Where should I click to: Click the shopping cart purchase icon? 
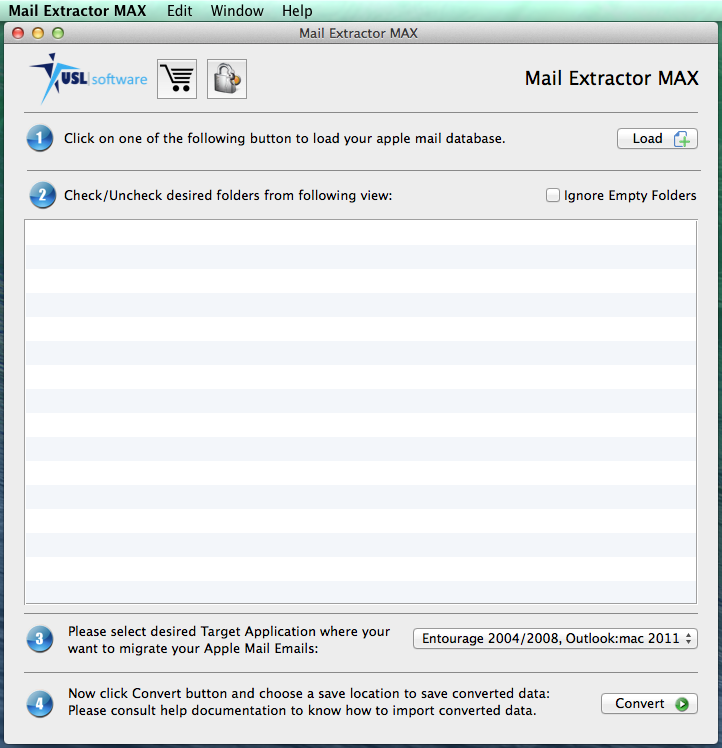(177, 79)
